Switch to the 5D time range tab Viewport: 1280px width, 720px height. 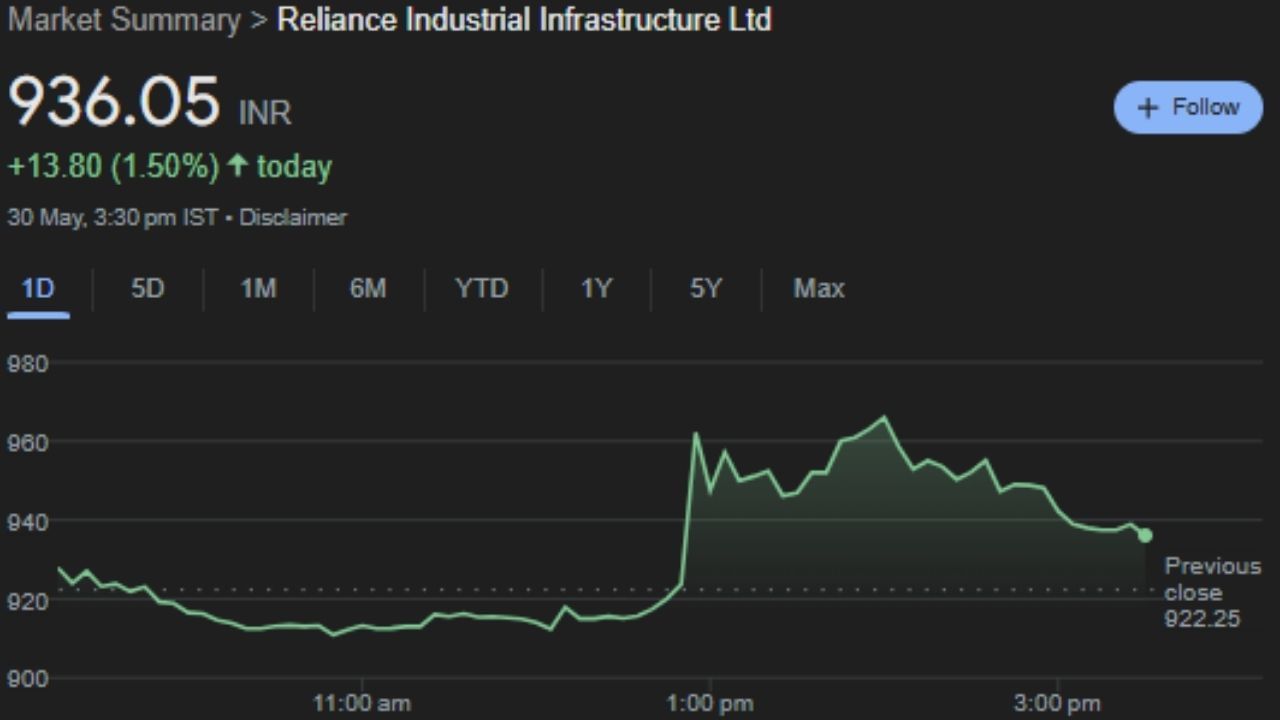point(147,289)
